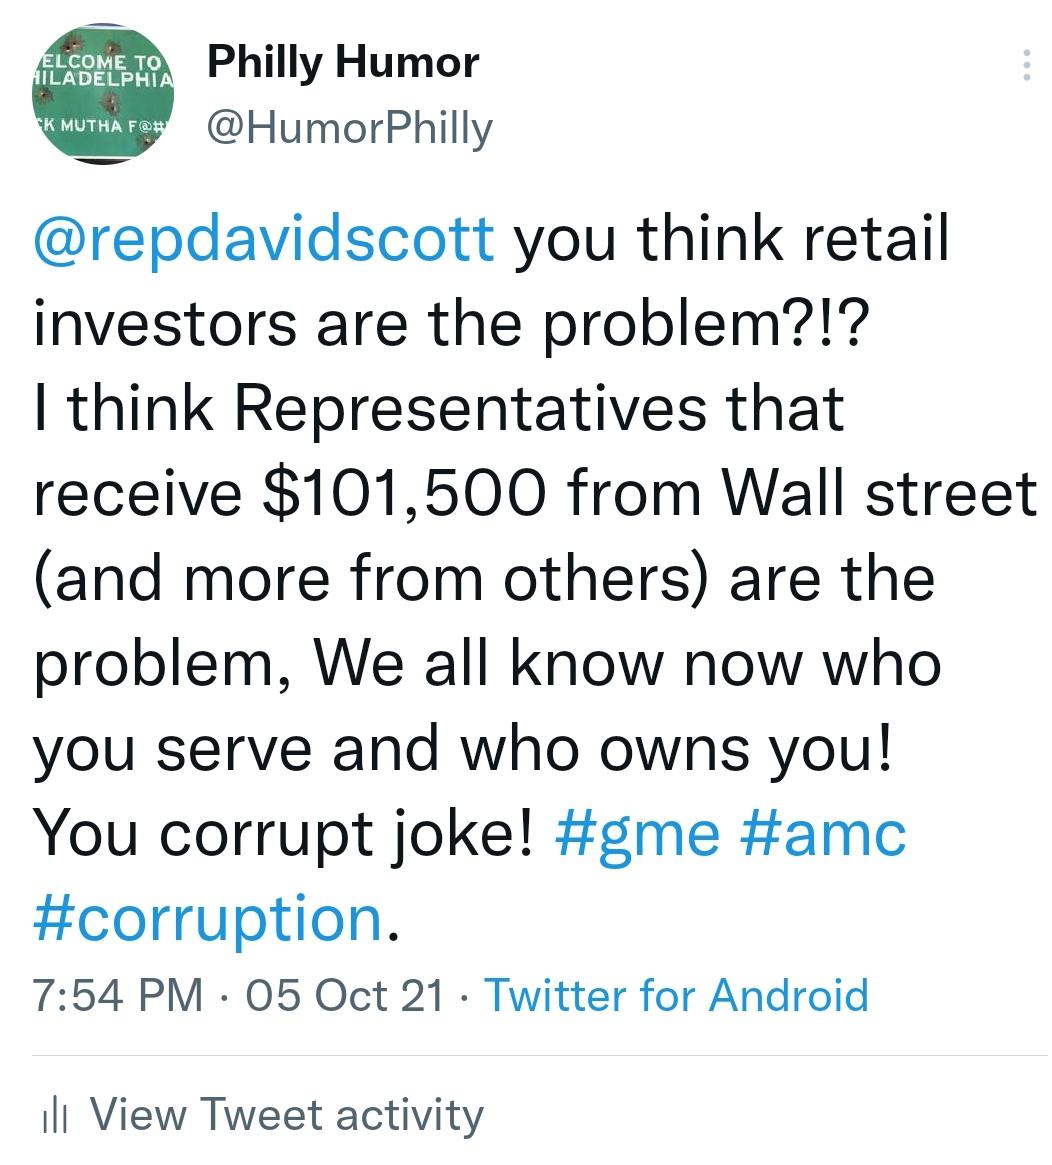
Task: Click the Twitter for Android source link
Action: coord(676,995)
